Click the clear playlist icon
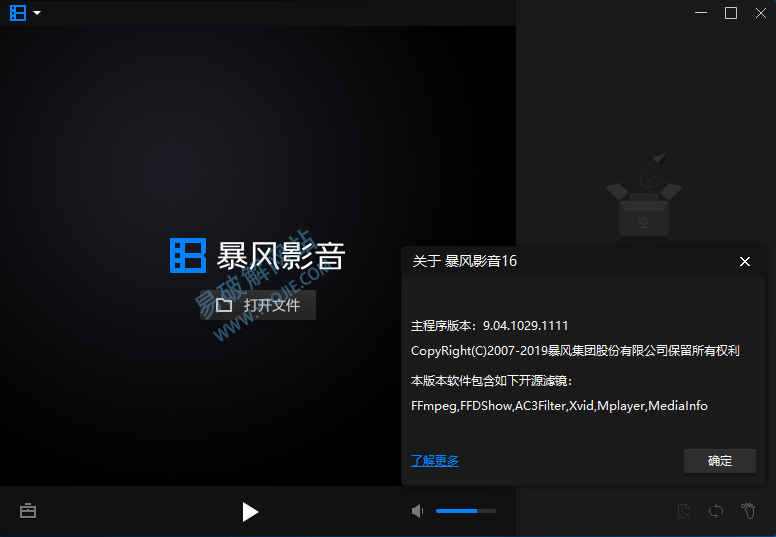Screen dimensions: 776x537 click(x=684, y=511)
